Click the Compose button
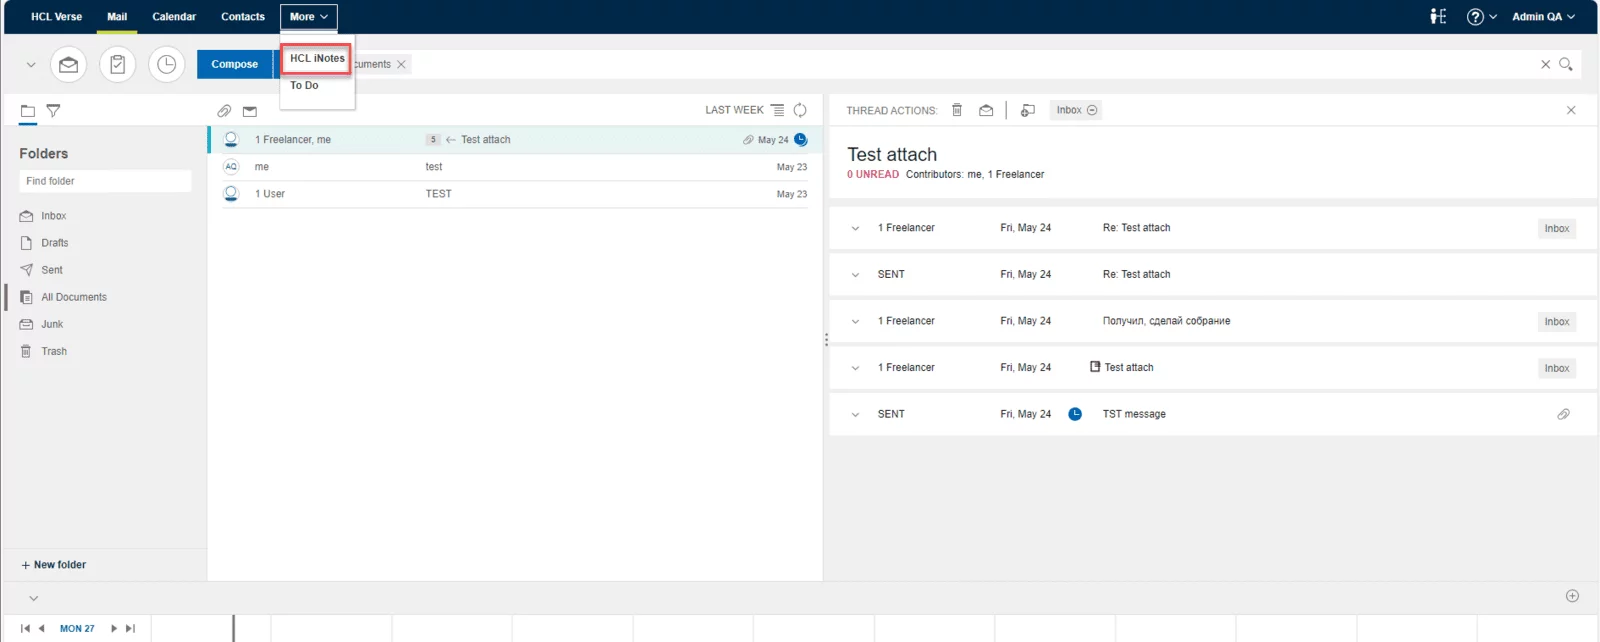Viewport: 1600px width, 642px height. click(234, 64)
